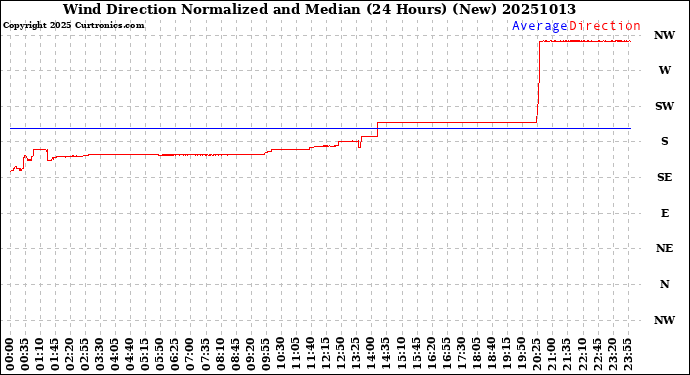Click the '23:55' time axis label
690x375 pixels.
tap(627, 354)
